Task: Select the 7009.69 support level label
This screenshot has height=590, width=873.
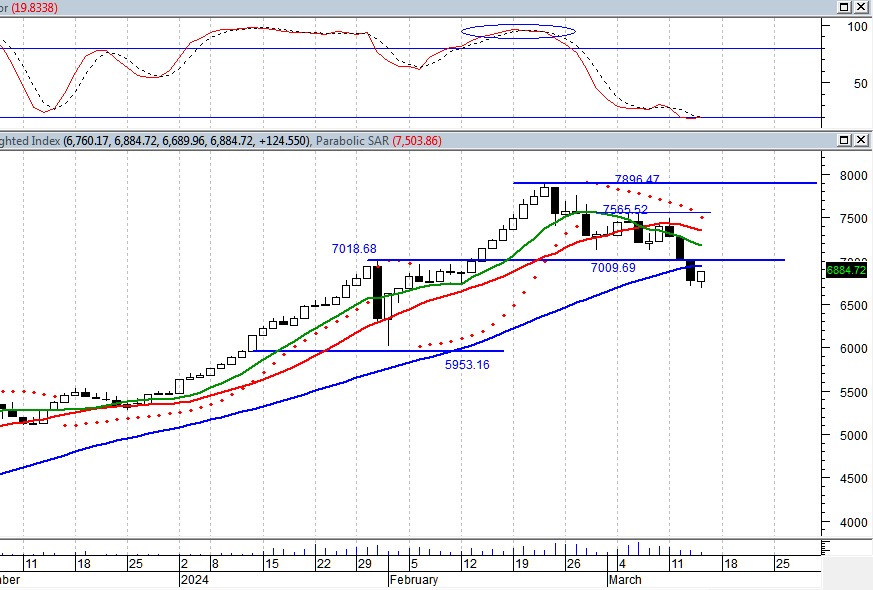Action: click(x=612, y=268)
